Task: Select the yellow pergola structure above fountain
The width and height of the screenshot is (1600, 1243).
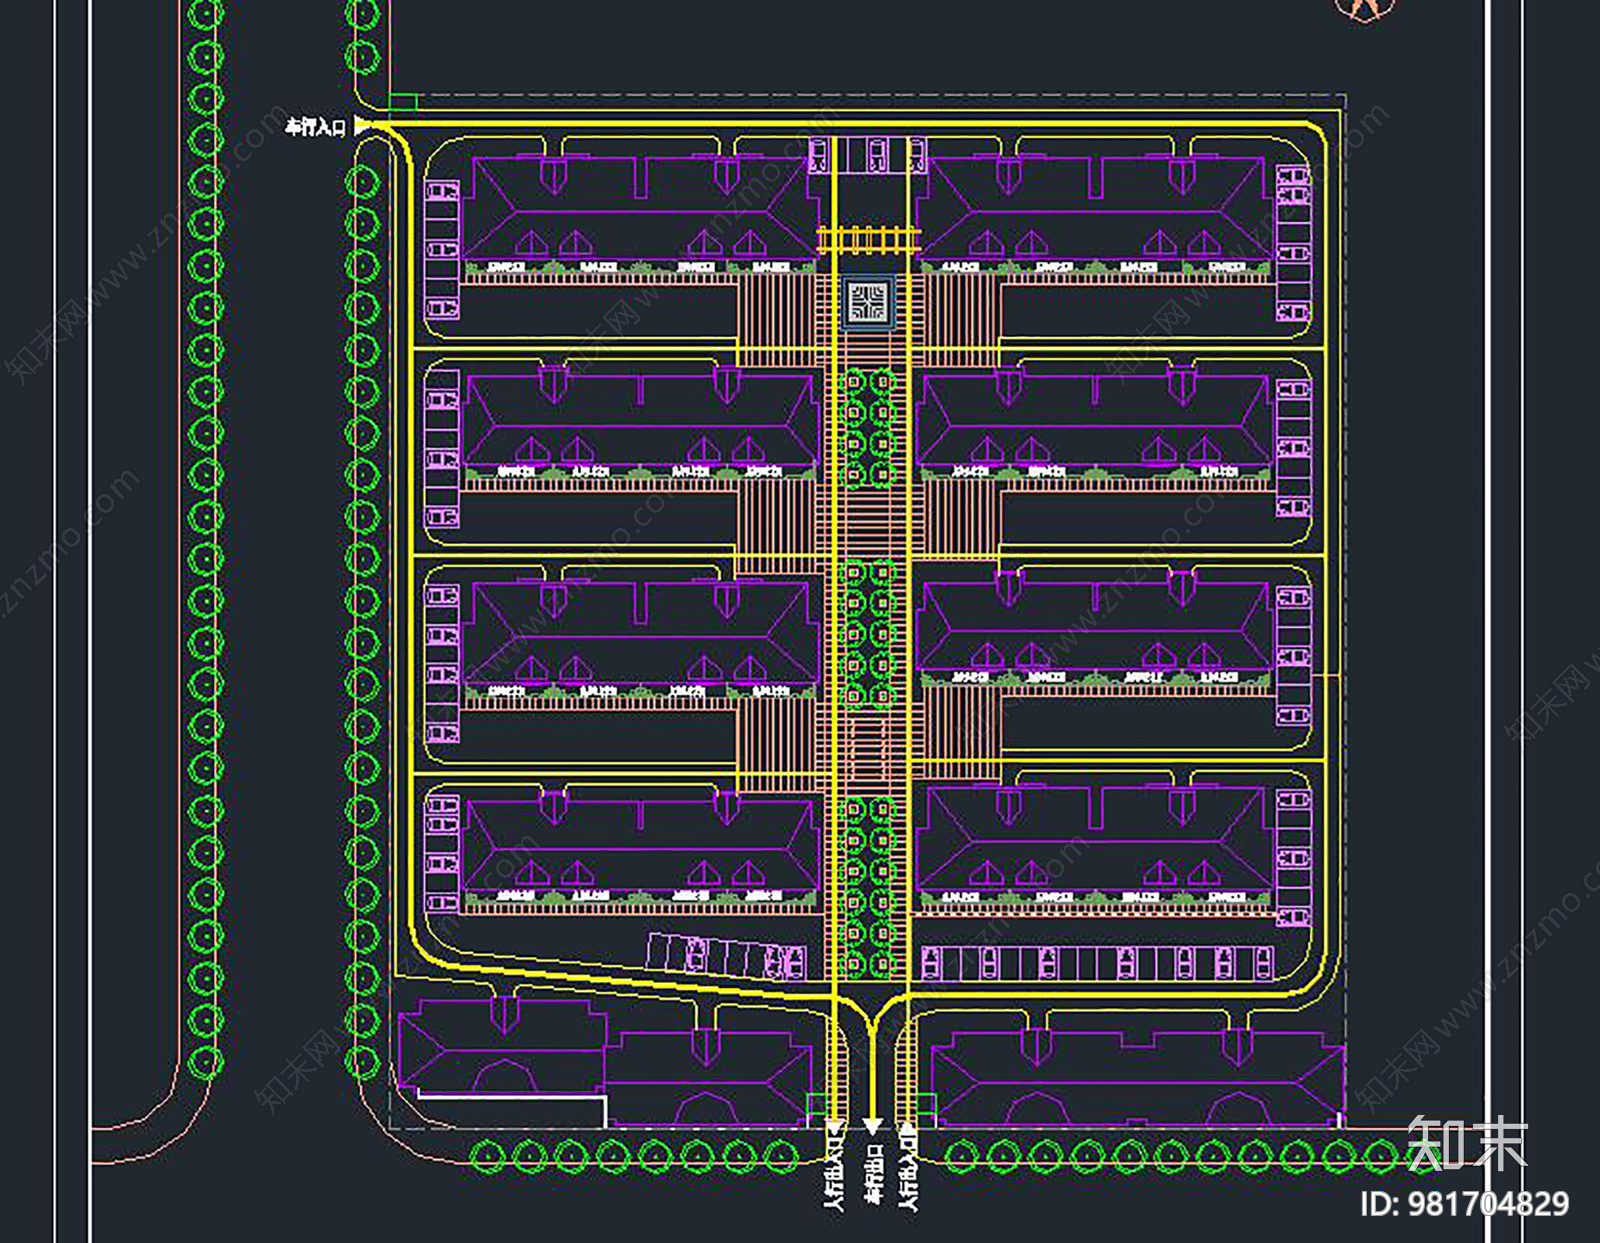Action: click(x=868, y=240)
